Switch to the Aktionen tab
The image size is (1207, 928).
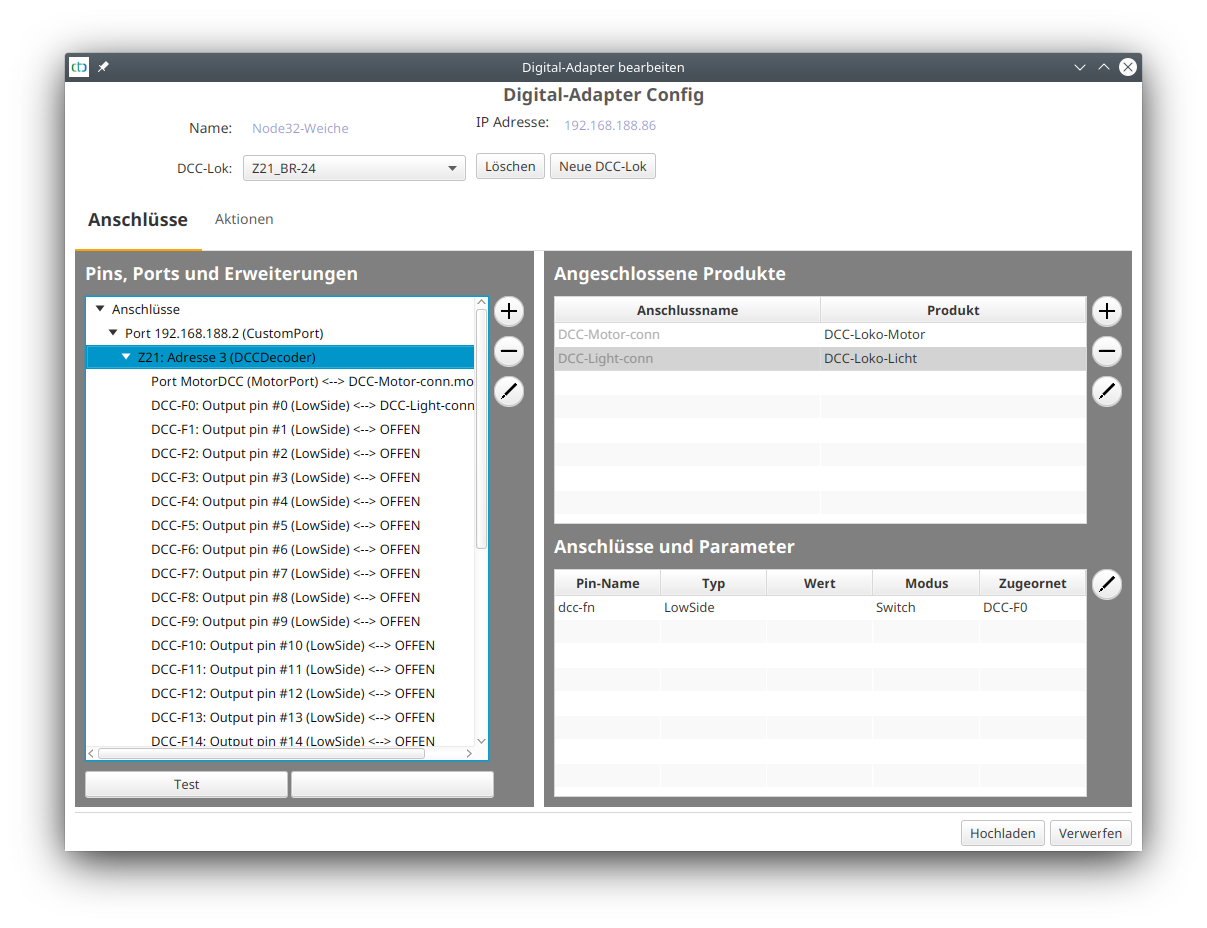(244, 219)
